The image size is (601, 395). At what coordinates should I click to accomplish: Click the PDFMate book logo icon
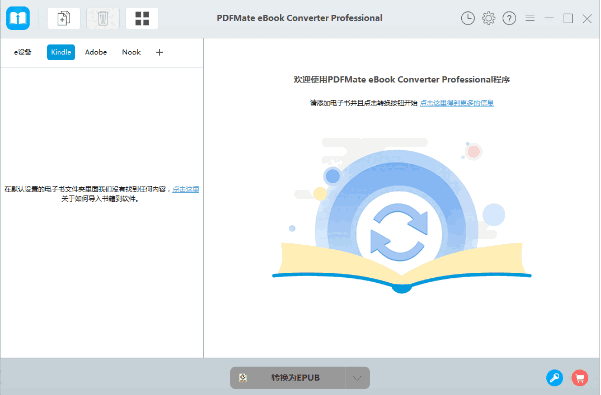pos(18,18)
